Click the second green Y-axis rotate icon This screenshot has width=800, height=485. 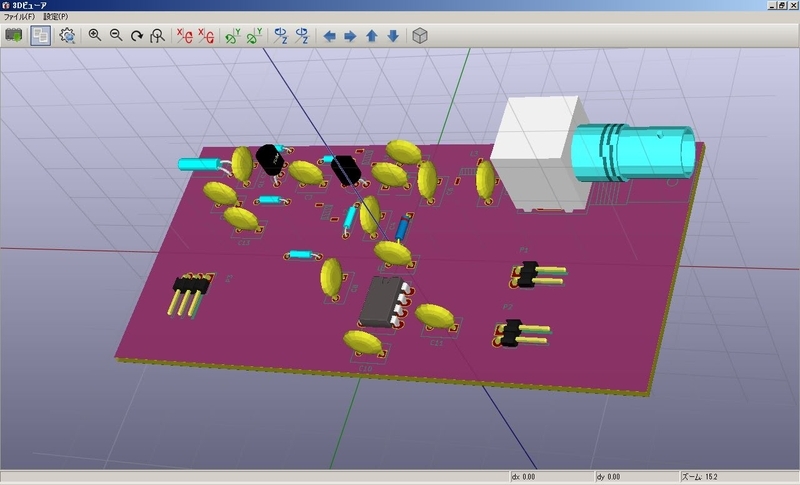click(254, 36)
